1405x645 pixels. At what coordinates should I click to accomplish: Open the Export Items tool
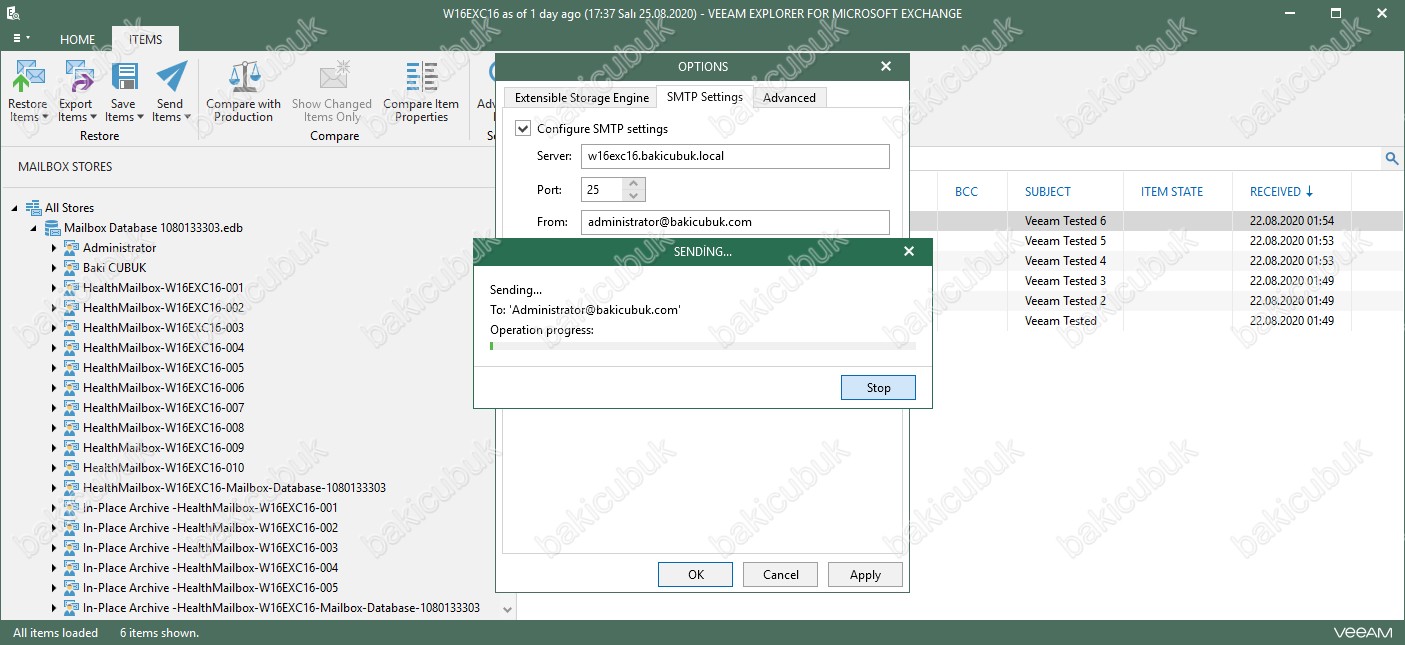(75, 90)
